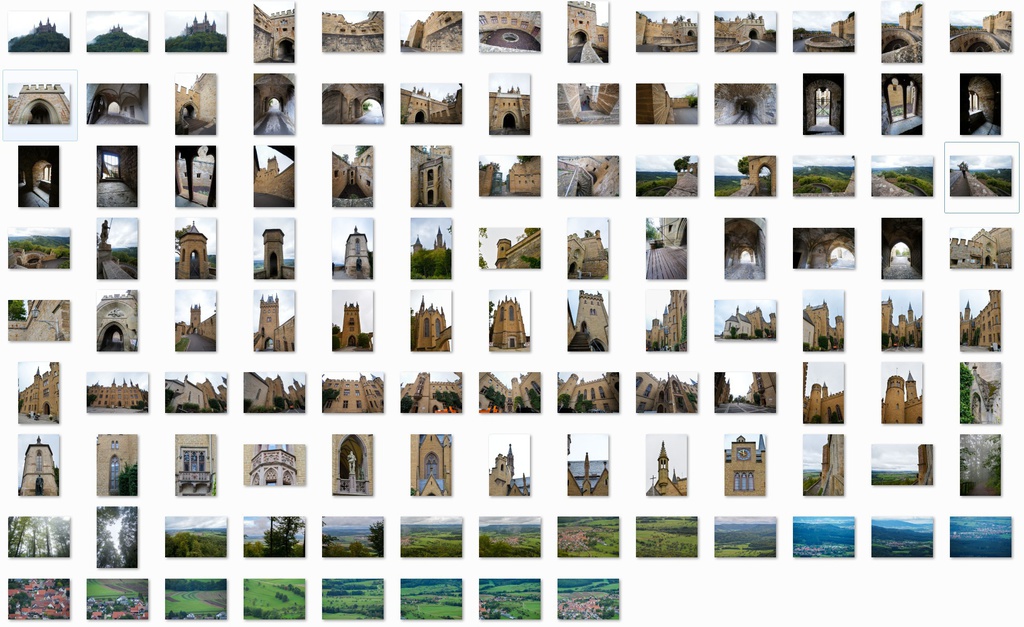The height and width of the screenshot is (627, 1024).
Task: Open the statue silhouette against sky photo
Action: coord(118,249)
